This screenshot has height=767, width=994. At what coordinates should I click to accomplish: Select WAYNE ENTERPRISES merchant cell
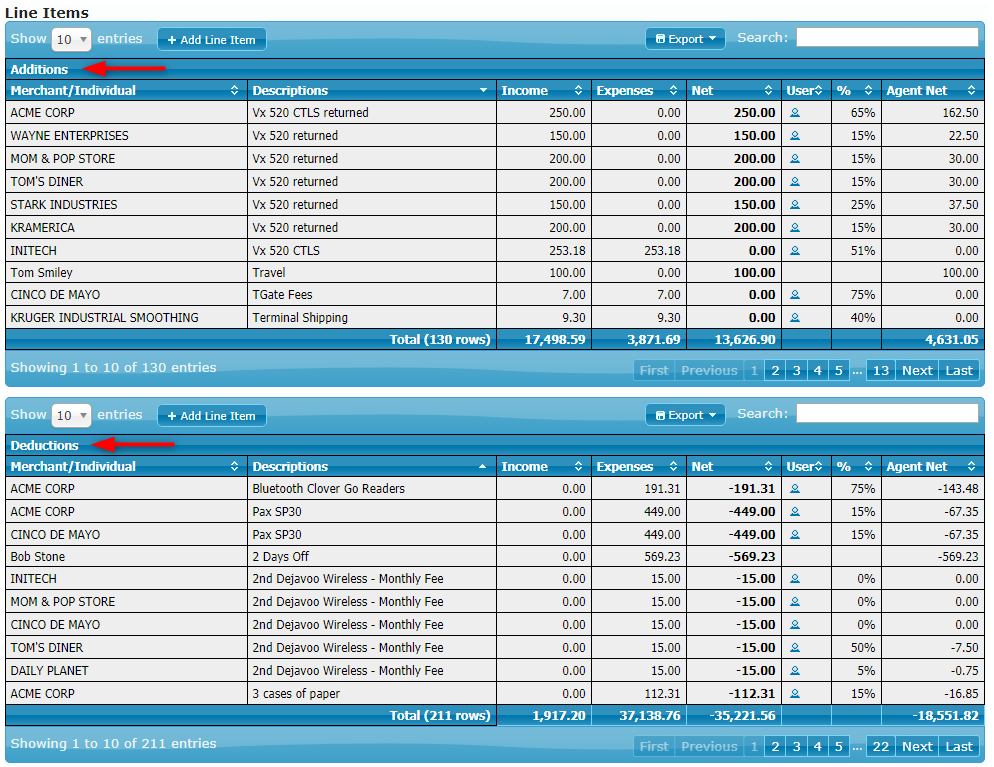(126, 136)
